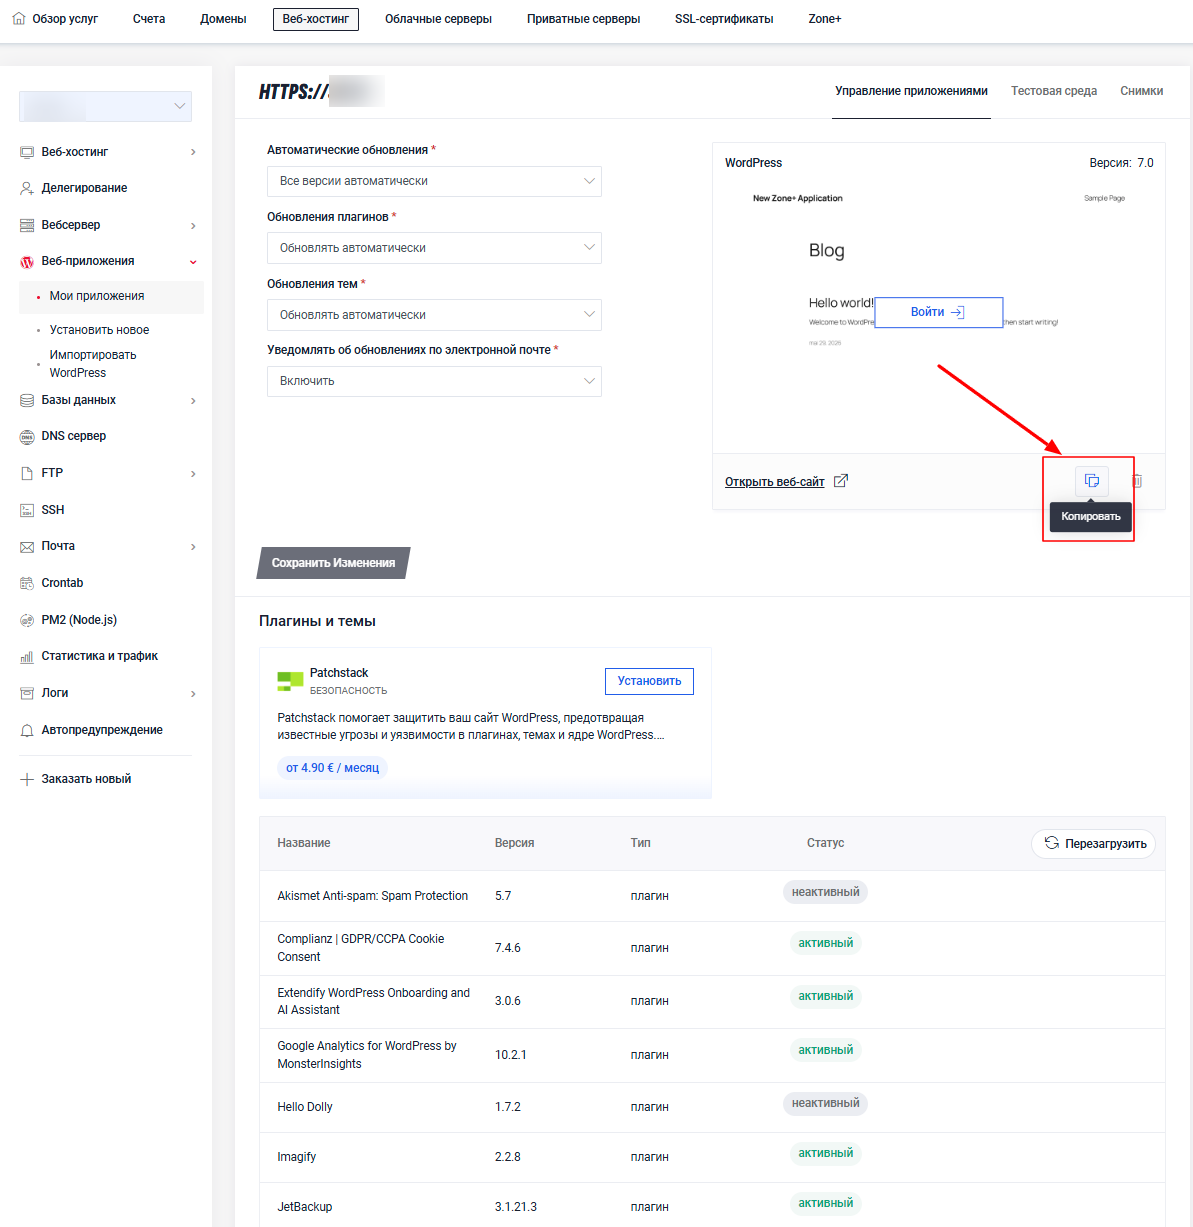Expand the FTP sidebar chevron
This screenshot has height=1227, width=1193.
pos(193,473)
